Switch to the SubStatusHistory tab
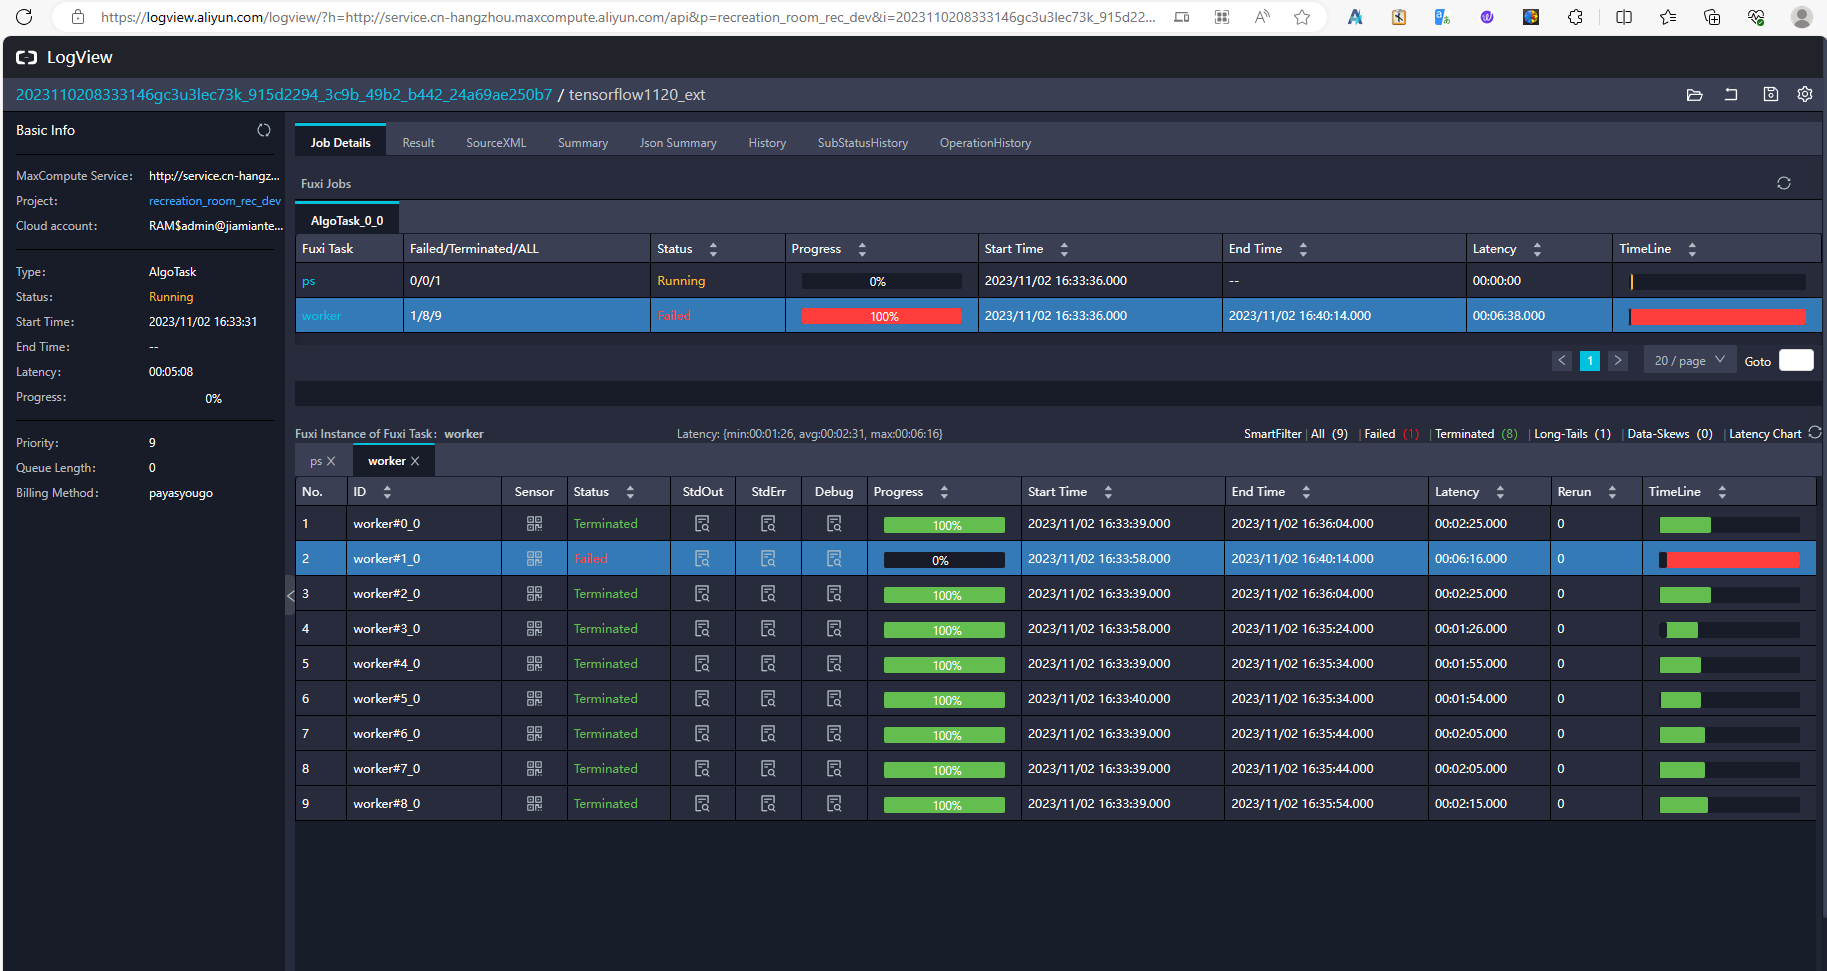 pos(863,143)
